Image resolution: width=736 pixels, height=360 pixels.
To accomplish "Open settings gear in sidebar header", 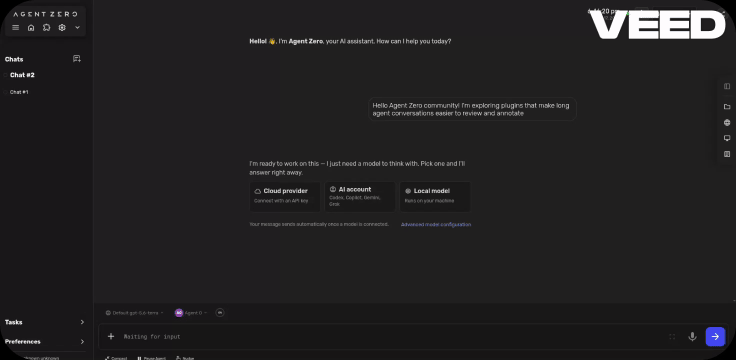I will point(62,28).
